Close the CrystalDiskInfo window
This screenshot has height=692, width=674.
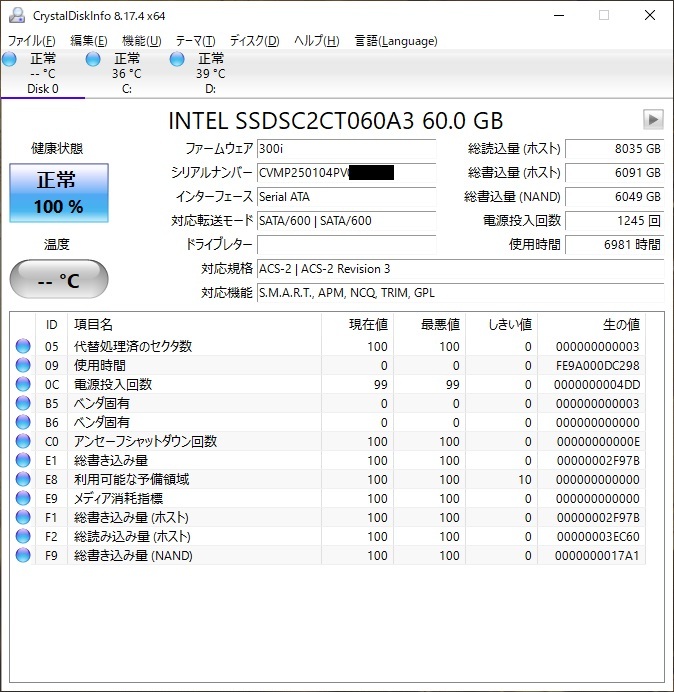650,15
